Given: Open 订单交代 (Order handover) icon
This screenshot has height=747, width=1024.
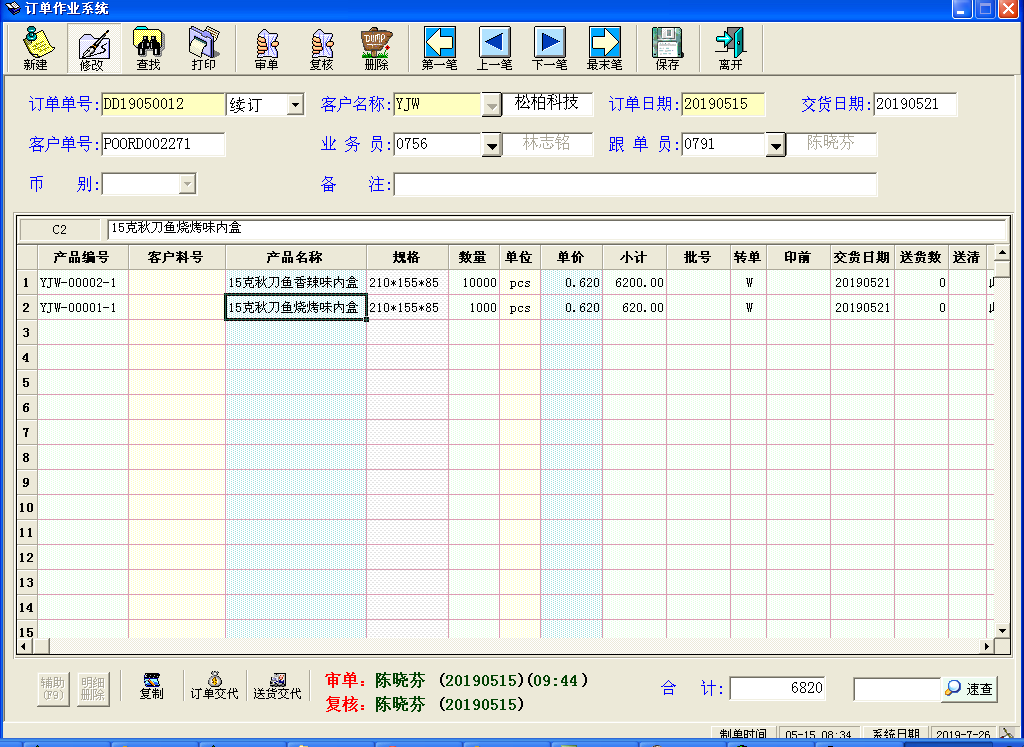Looking at the screenshot, I should click(214, 686).
